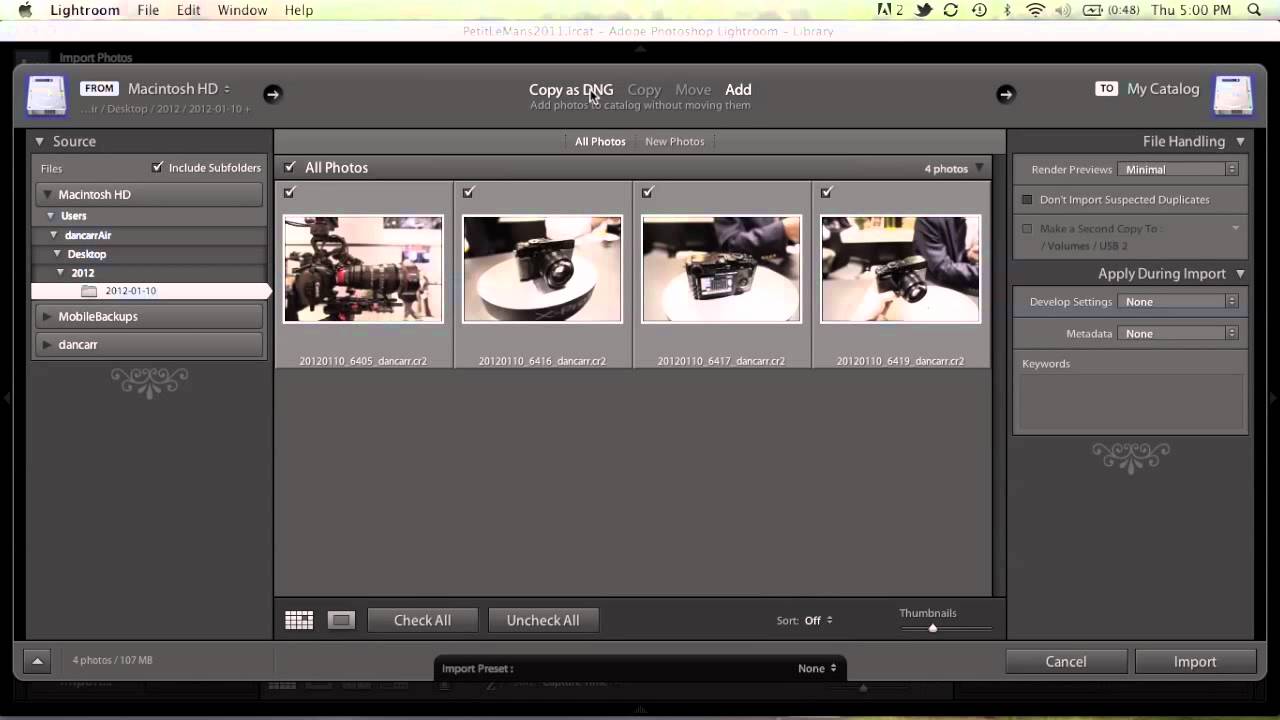Click the Check All button
Viewport: 1280px width, 720px height.
point(422,621)
